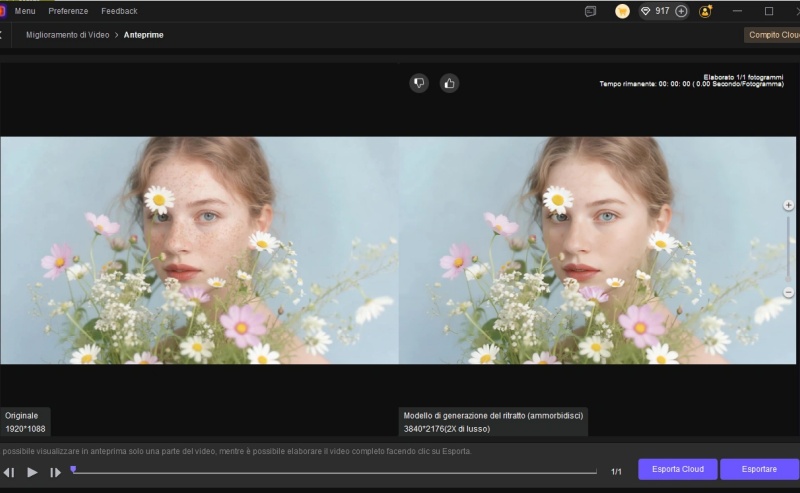Add more credits with plus icon
800x493 pixels.
coord(681,11)
